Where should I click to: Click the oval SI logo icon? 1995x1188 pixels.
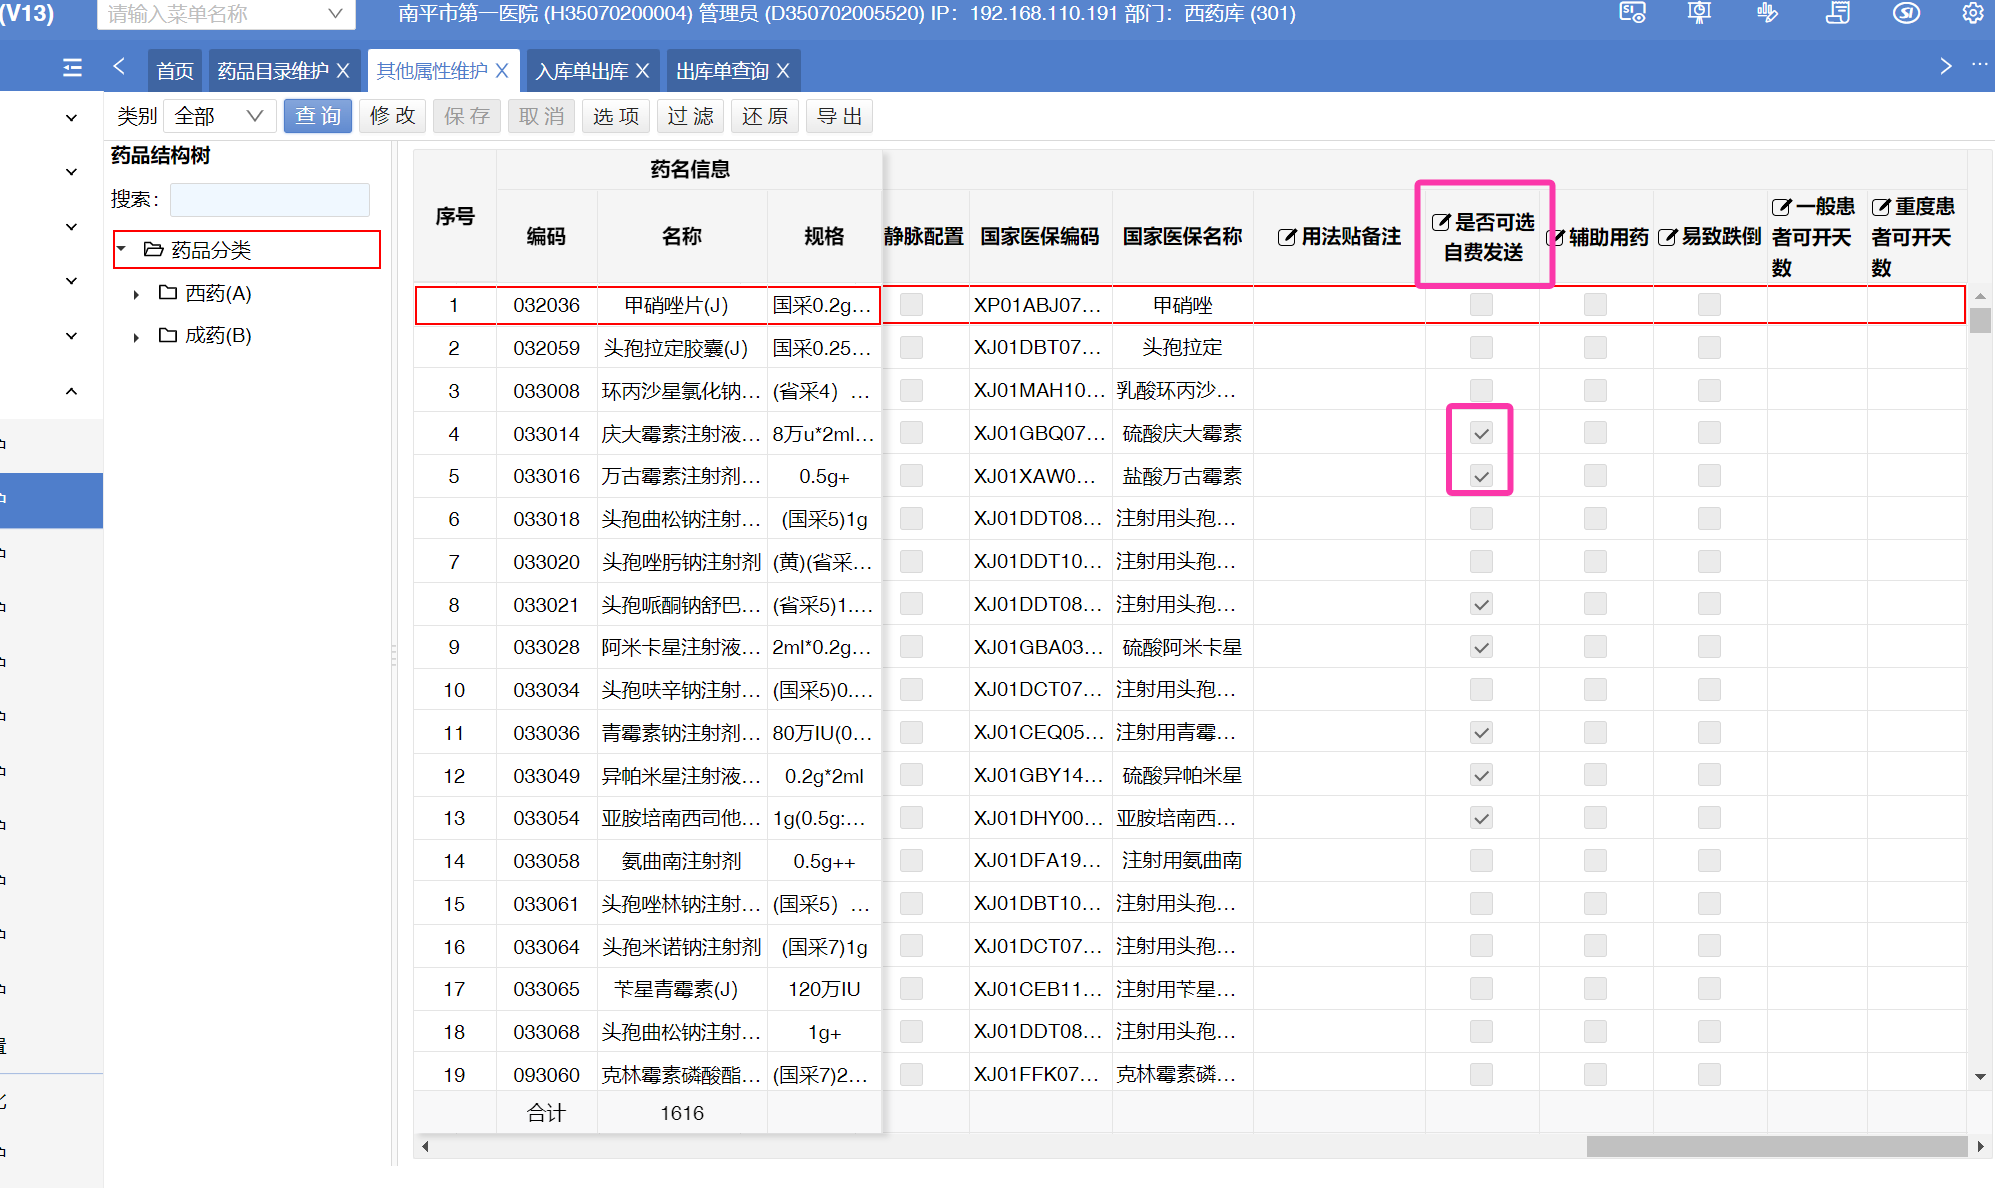pos(1906,13)
